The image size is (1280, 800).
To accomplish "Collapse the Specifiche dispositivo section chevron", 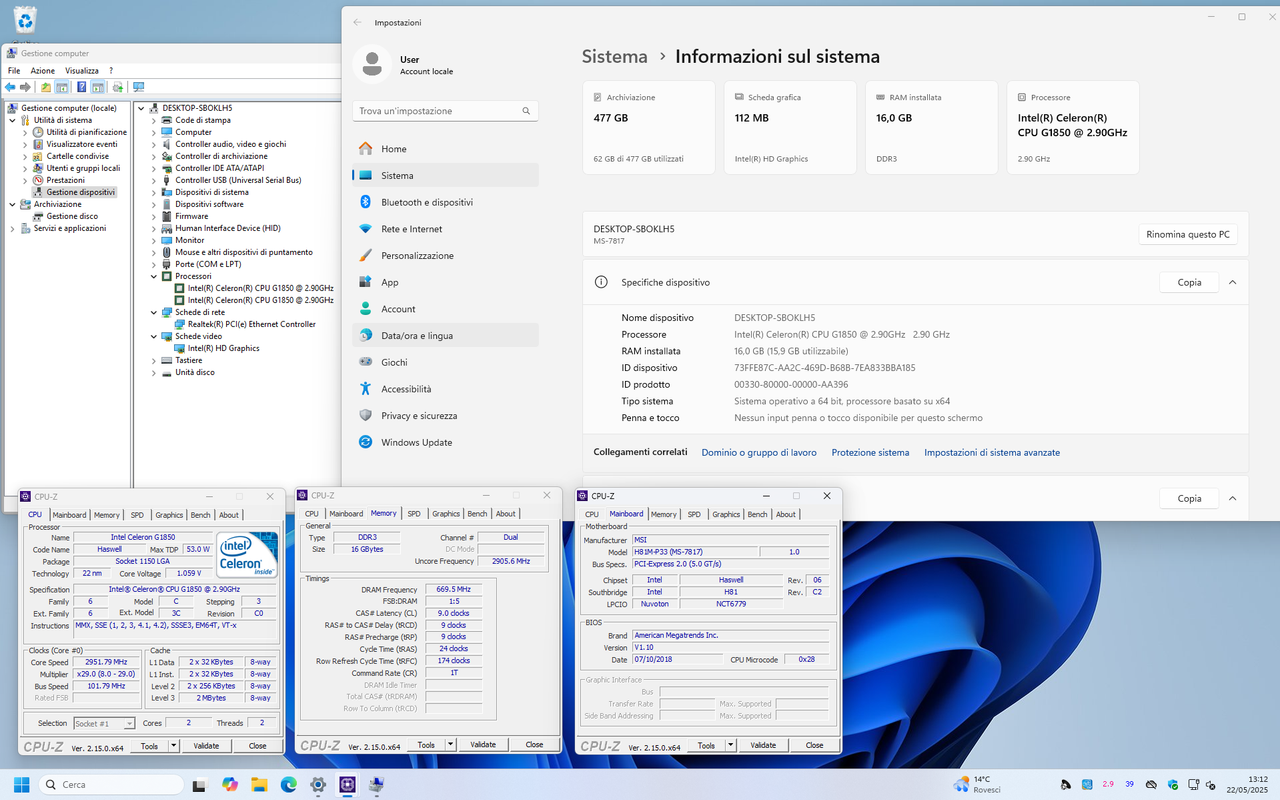I will (x=1232, y=282).
